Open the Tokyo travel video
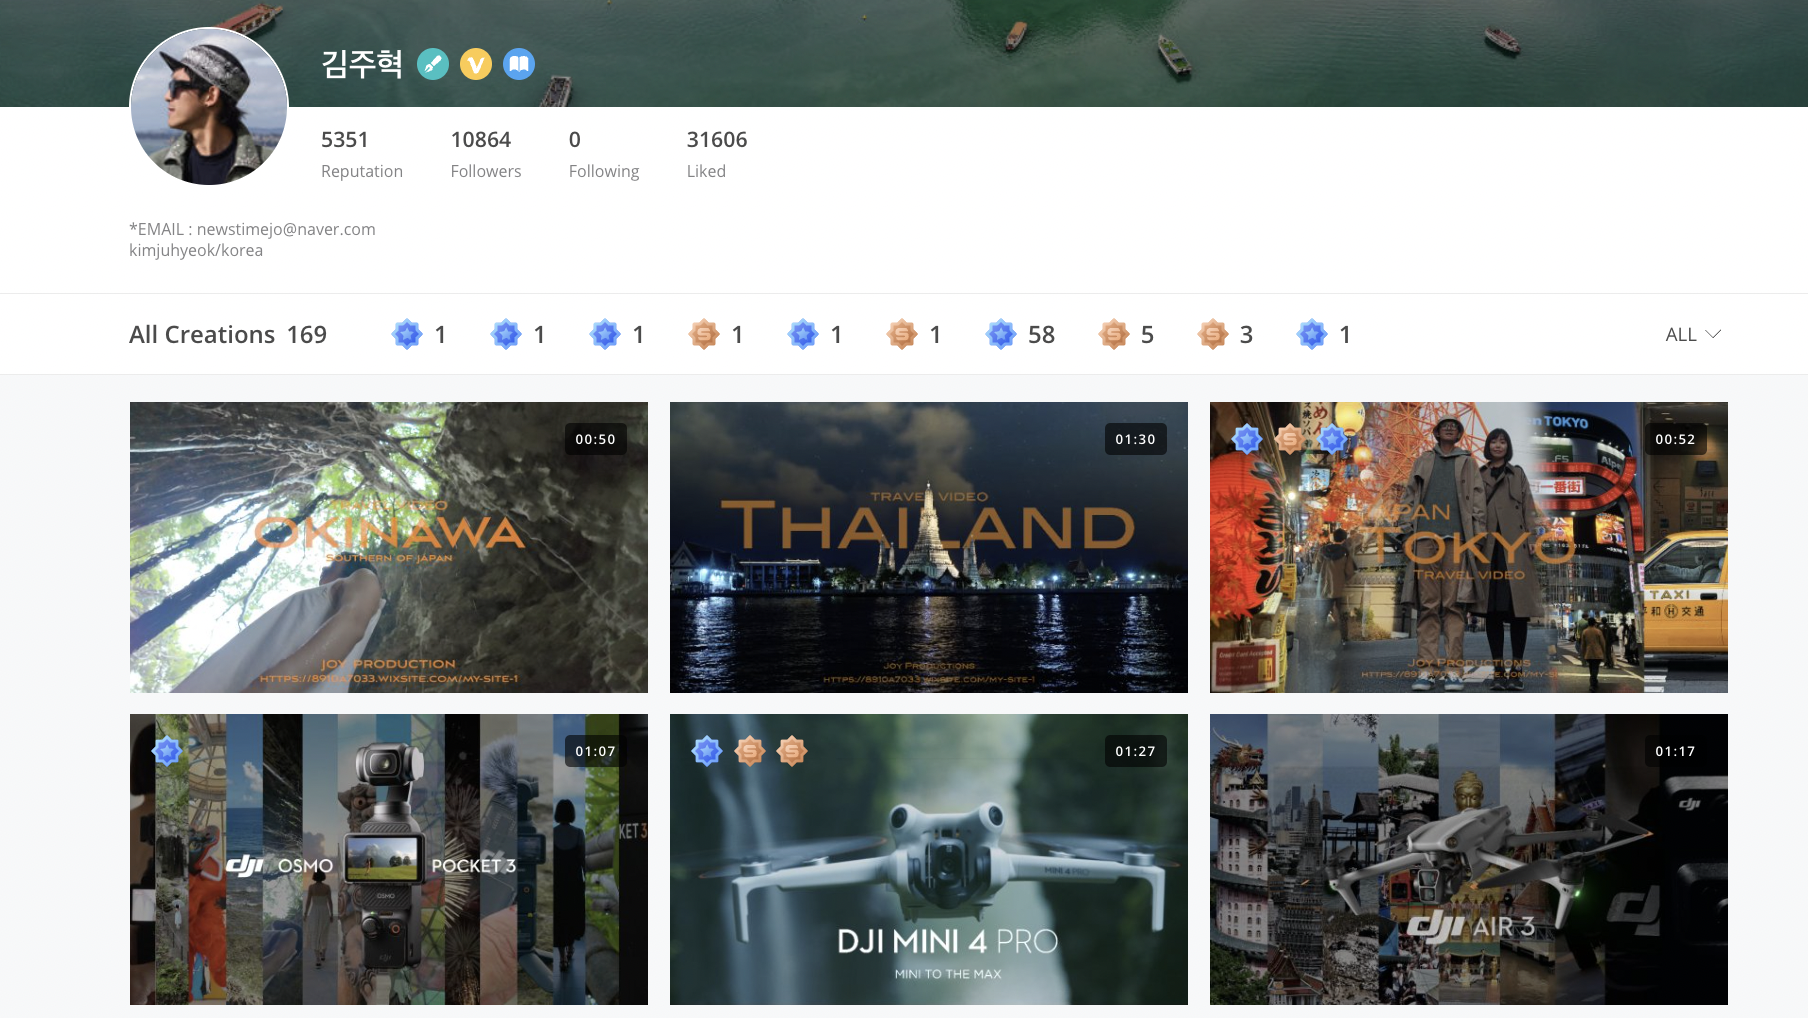This screenshot has width=1808, height=1018. tap(1469, 547)
